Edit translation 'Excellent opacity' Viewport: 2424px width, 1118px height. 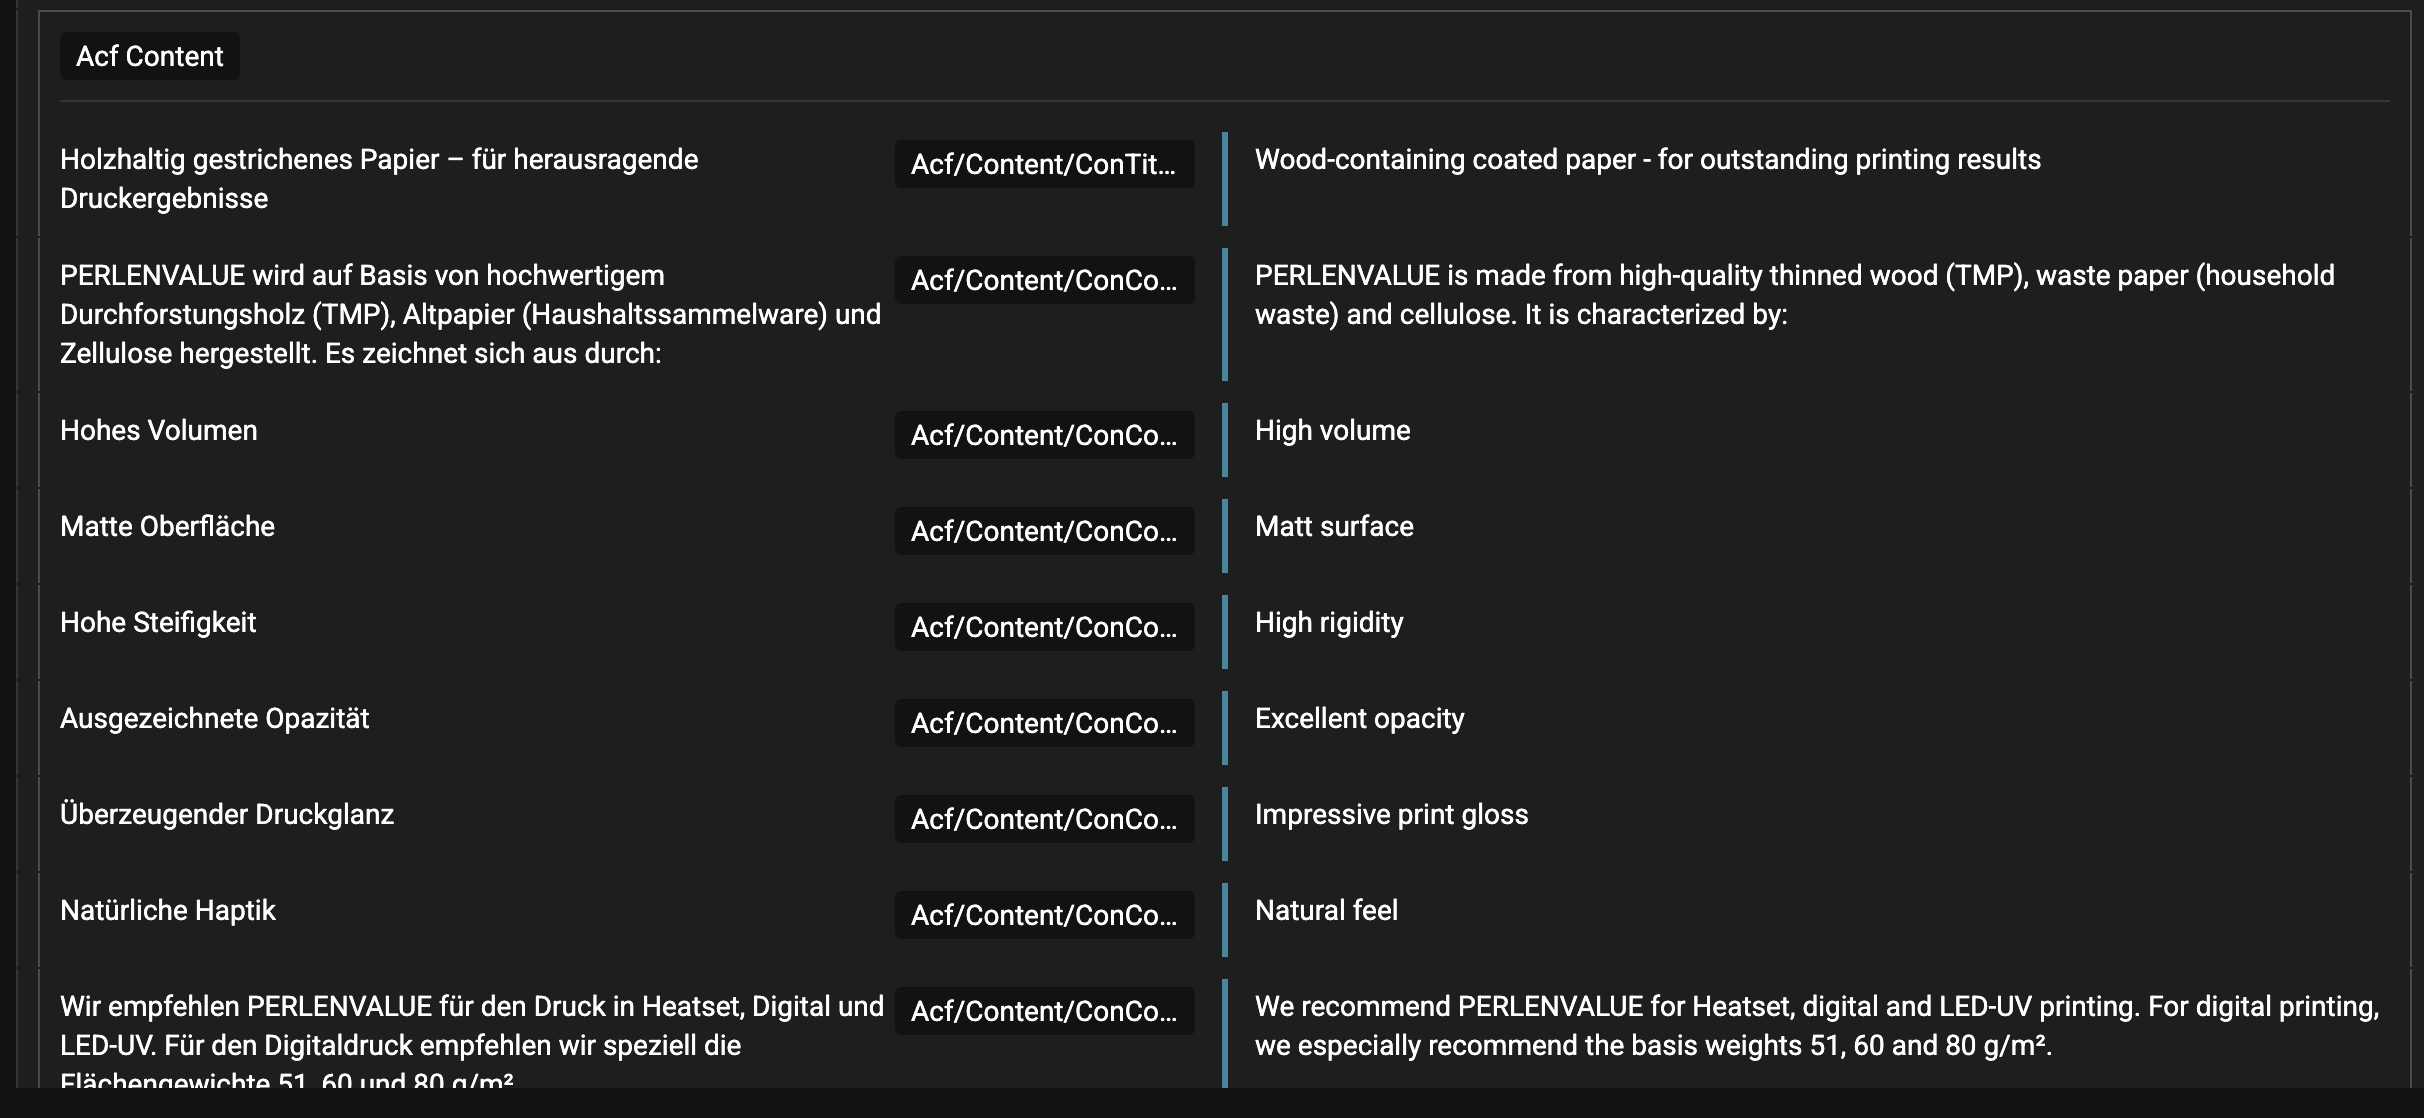(1360, 718)
